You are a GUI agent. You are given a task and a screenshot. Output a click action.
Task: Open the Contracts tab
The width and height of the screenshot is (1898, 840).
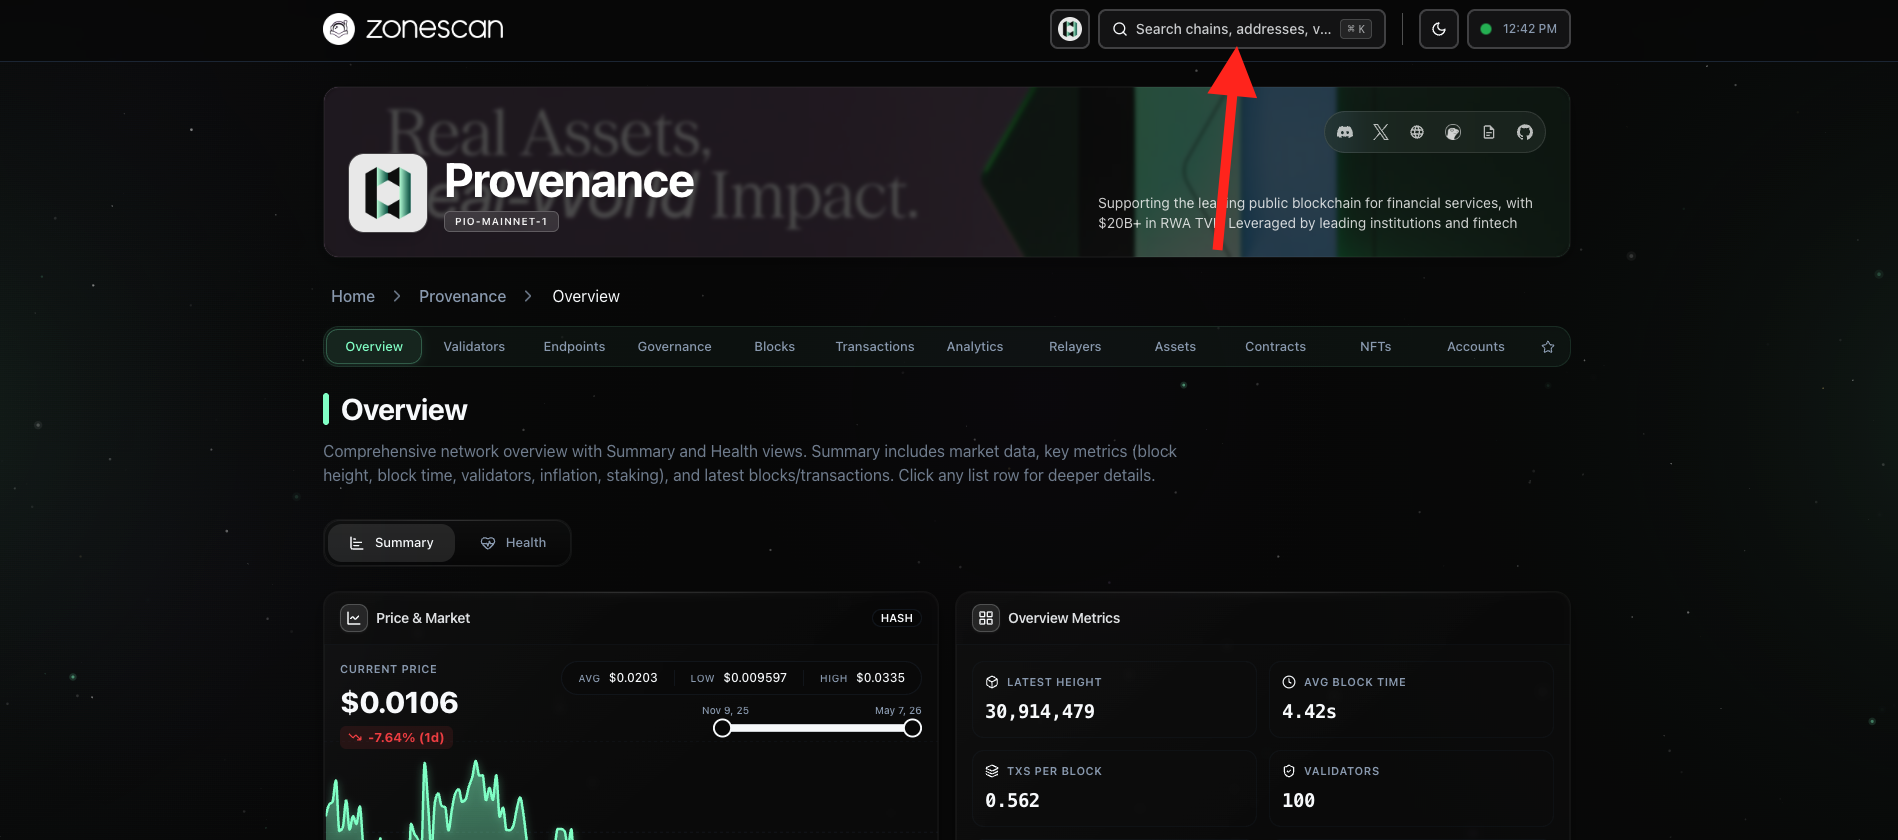point(1275,347)
